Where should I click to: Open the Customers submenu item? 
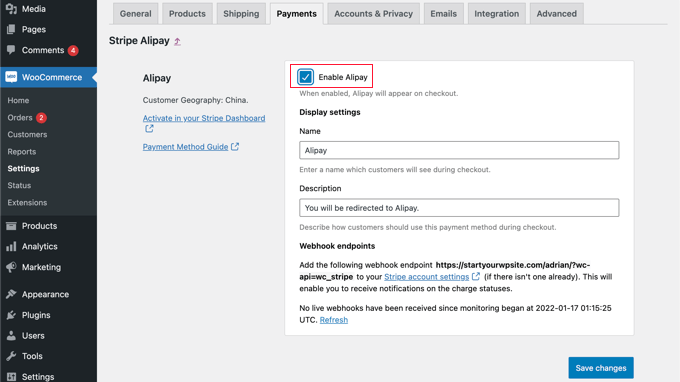(27, 134)
